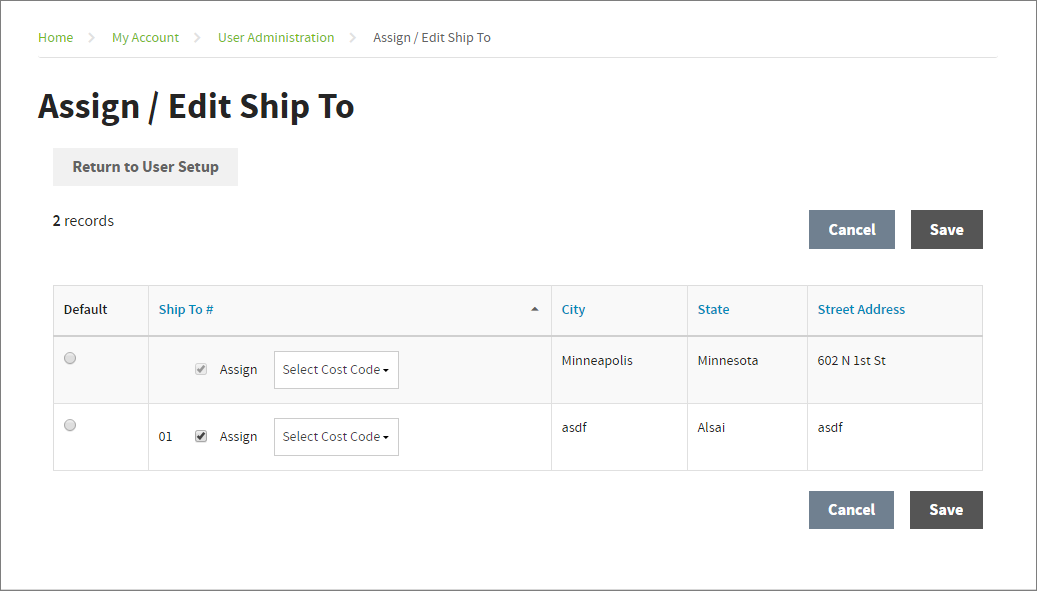The width and height of the screenshot is (1037, 591).
Task: Click the Minneapolis city cell
Action: (x=597, y=361)
